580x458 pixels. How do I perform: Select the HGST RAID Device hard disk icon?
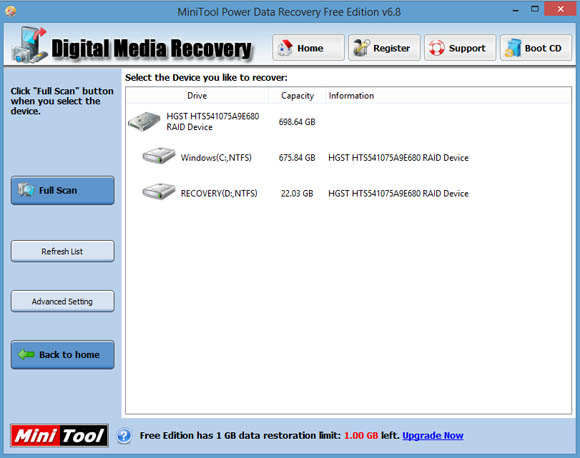click(144, 121)
